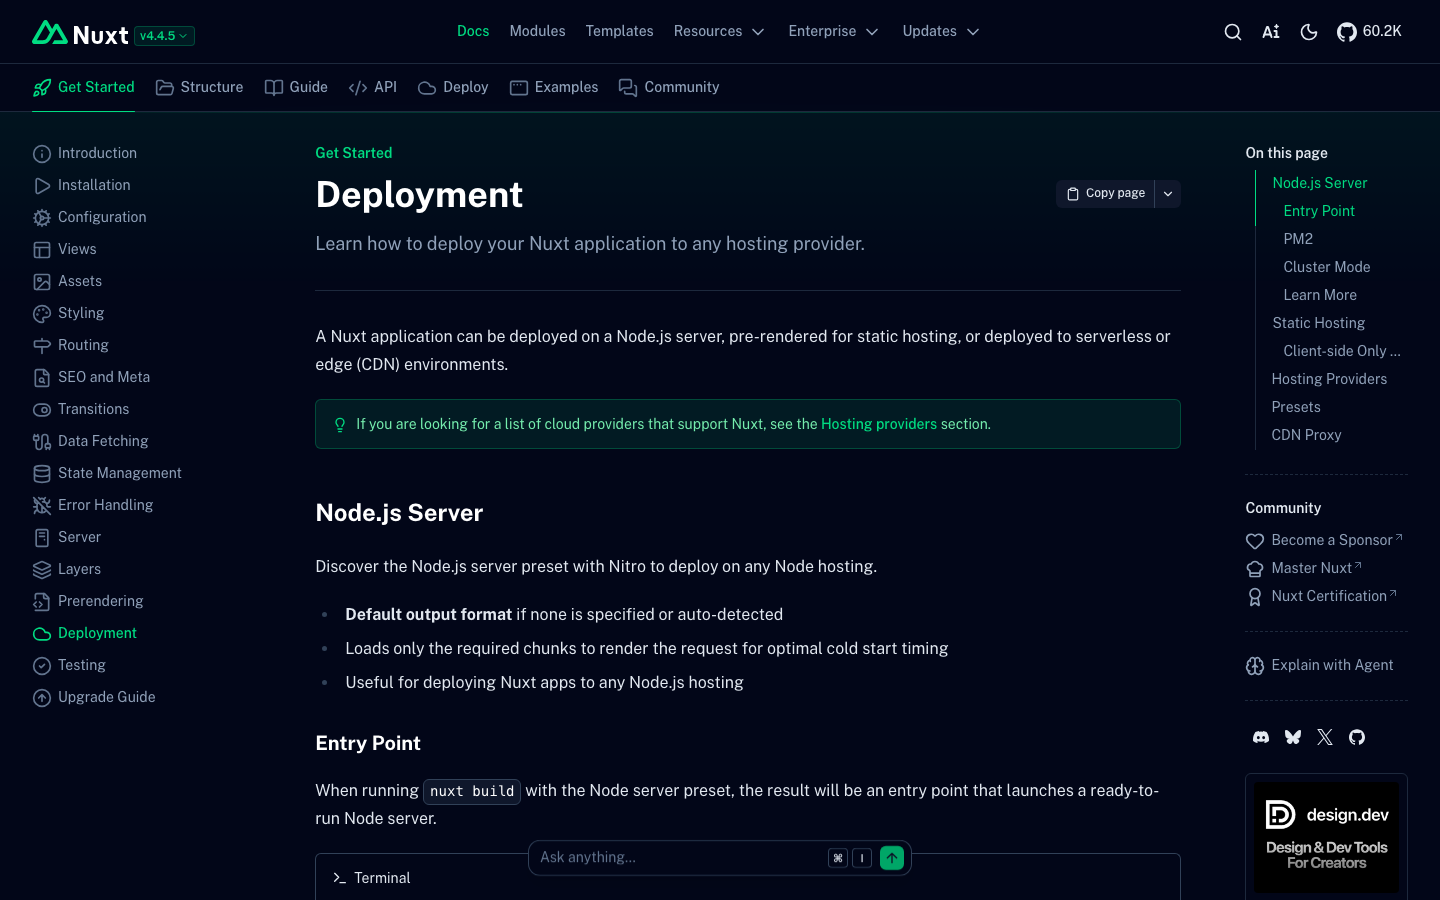
Task: Click the Layers stack icon in sidebar
Action: (x=42, y=570)
